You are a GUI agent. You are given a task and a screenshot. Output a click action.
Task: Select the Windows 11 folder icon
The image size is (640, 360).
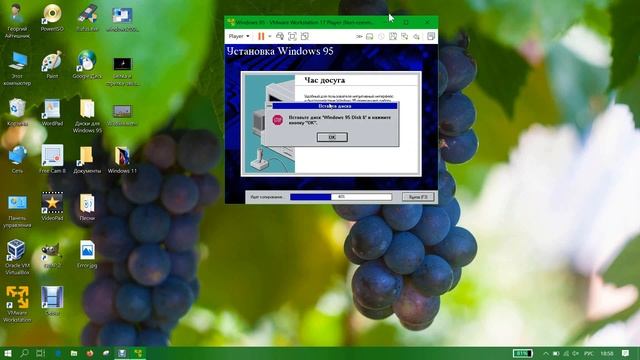(122, 159)
